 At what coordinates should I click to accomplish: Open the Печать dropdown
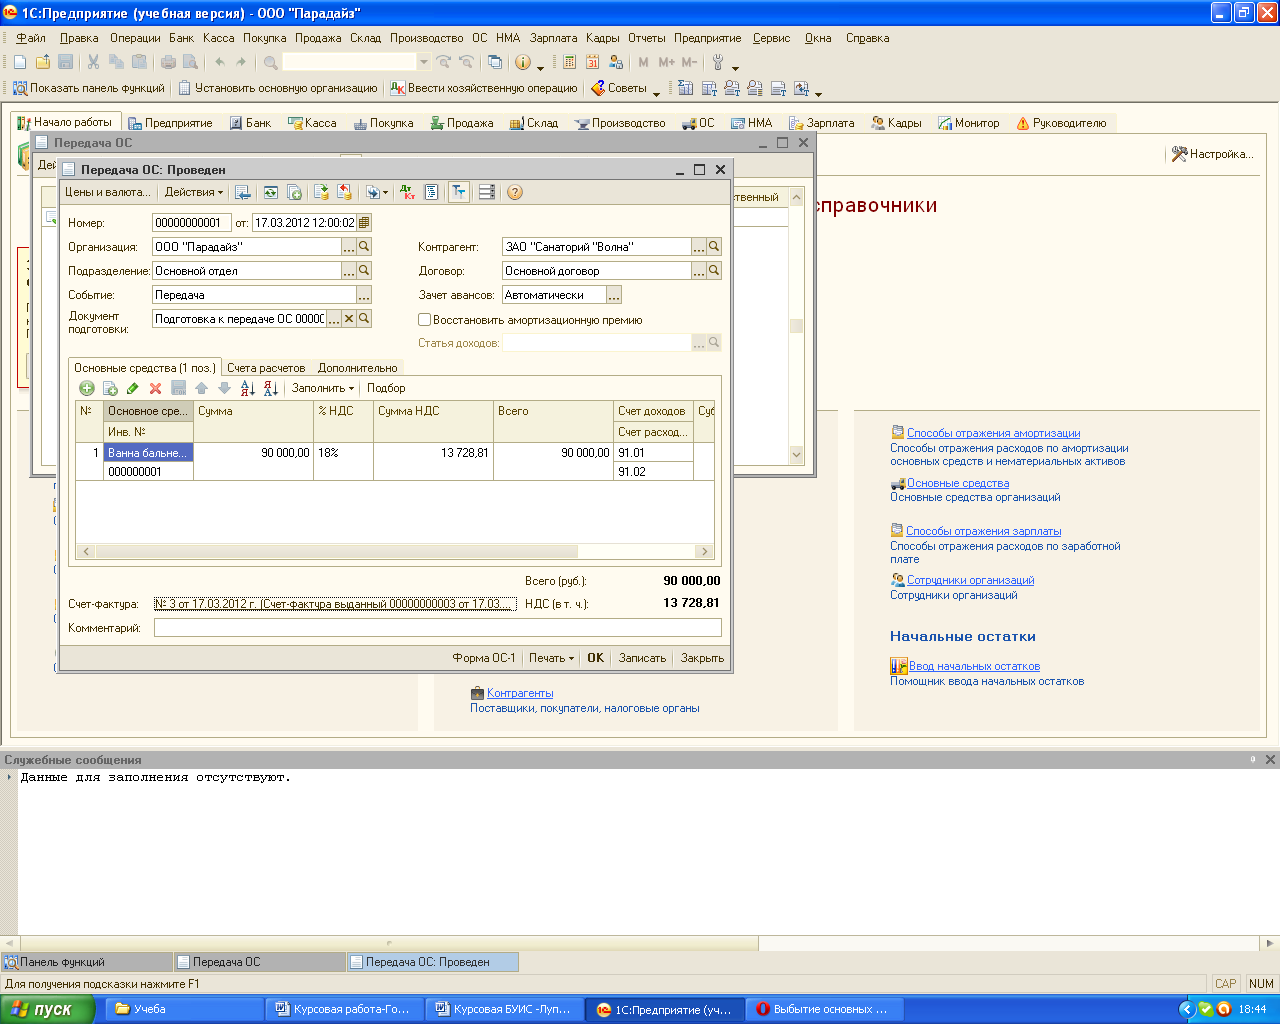point(551,658)
